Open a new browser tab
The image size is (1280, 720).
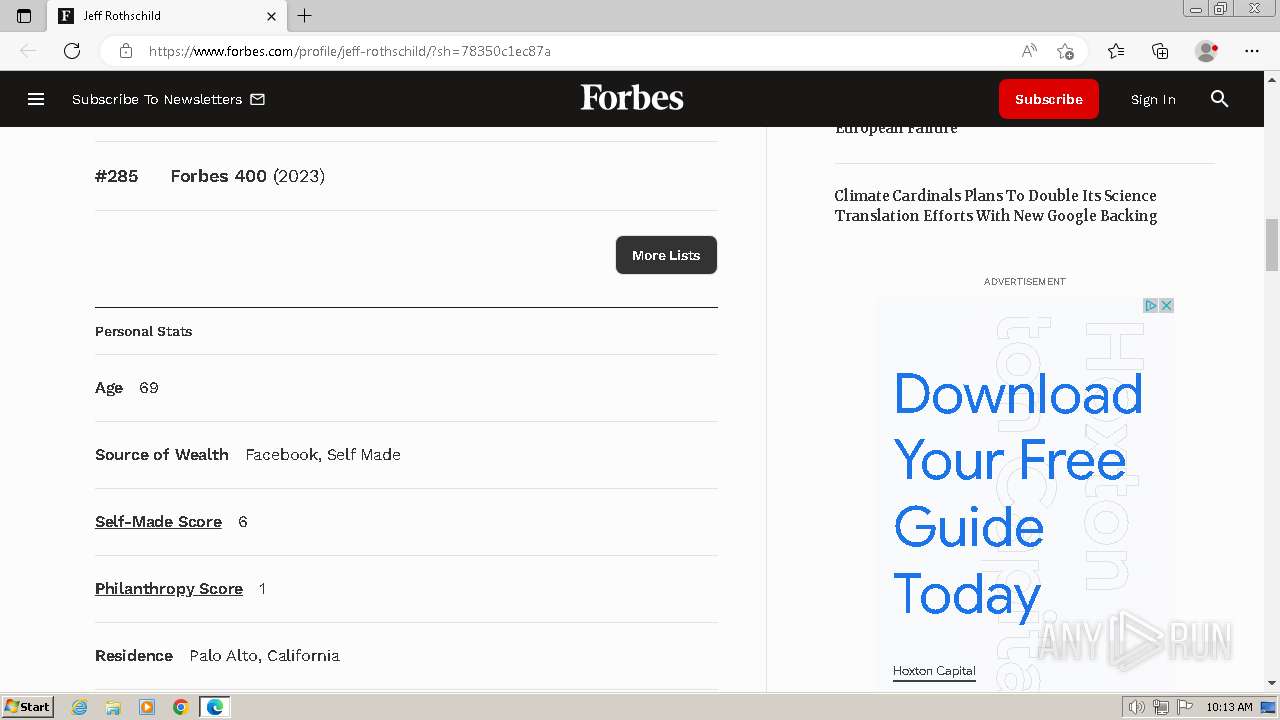[x=305, y=16]
